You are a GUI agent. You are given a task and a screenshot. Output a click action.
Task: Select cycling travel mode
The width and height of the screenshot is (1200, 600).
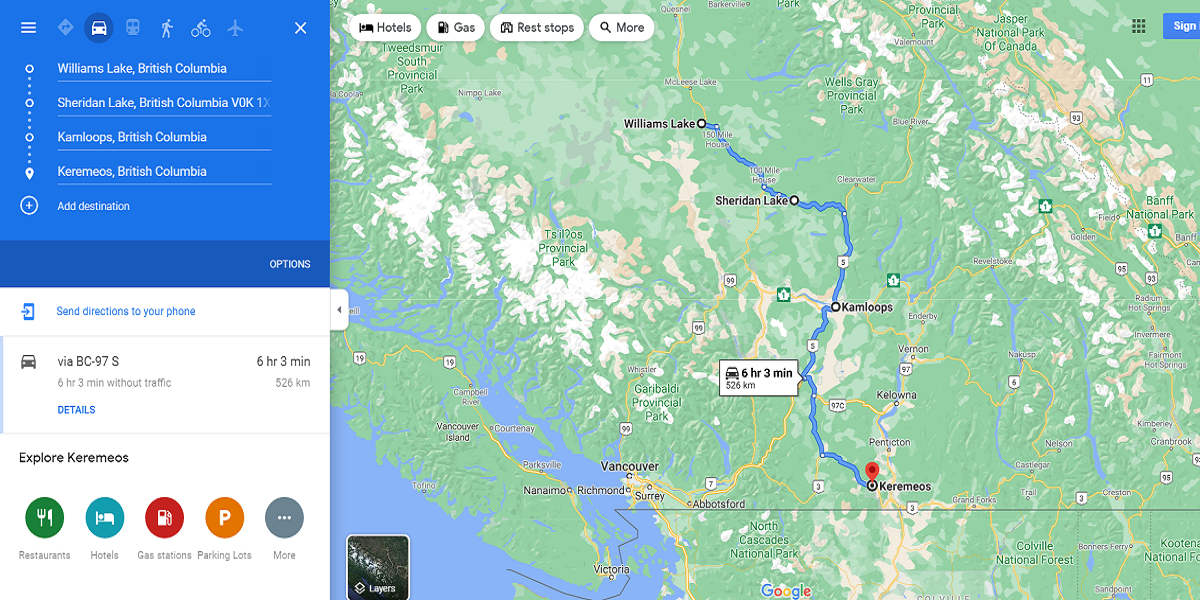tap(201, 28)
